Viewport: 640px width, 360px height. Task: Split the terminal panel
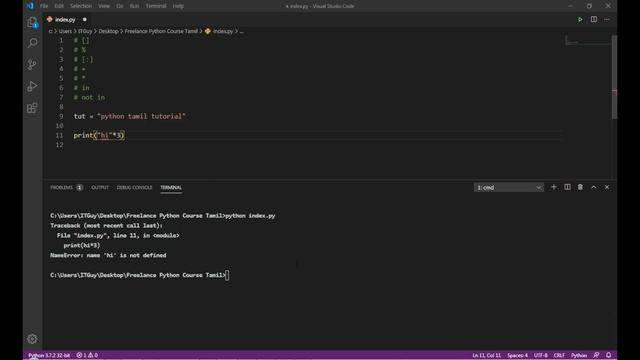tap(567, 187)
